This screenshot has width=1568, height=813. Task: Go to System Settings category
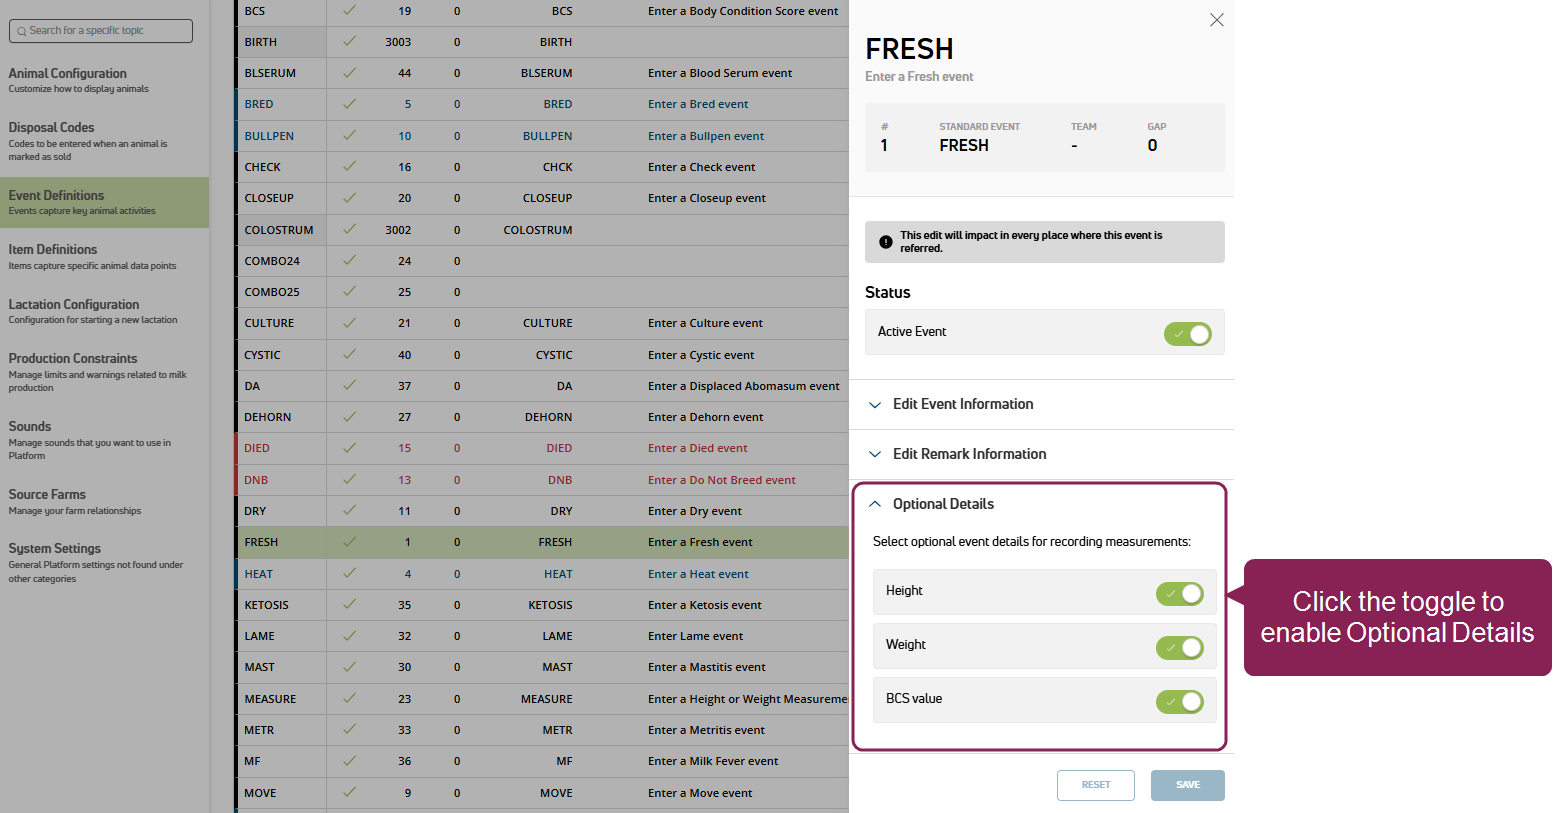click(55, 549)
